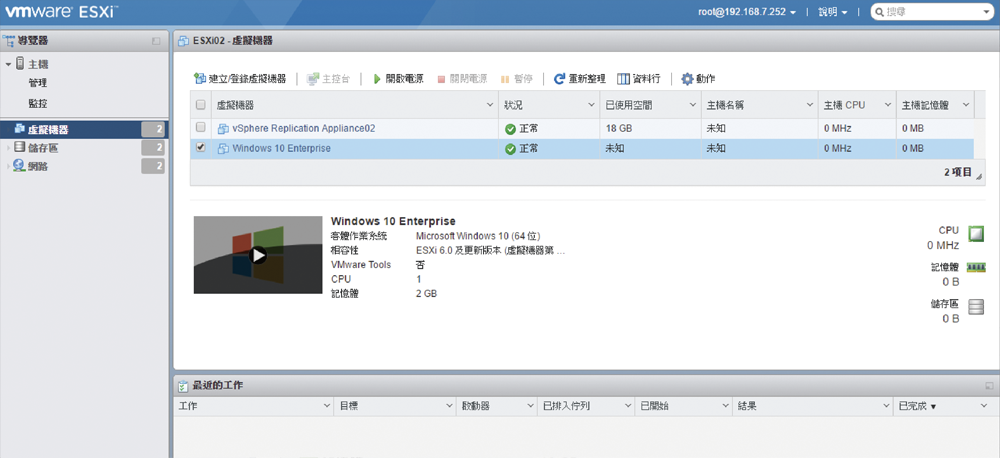Viewport: 1000px width, 458px height.
Task: Open the 虛擬機器 column header dropdown
Action: coord(490,105)
